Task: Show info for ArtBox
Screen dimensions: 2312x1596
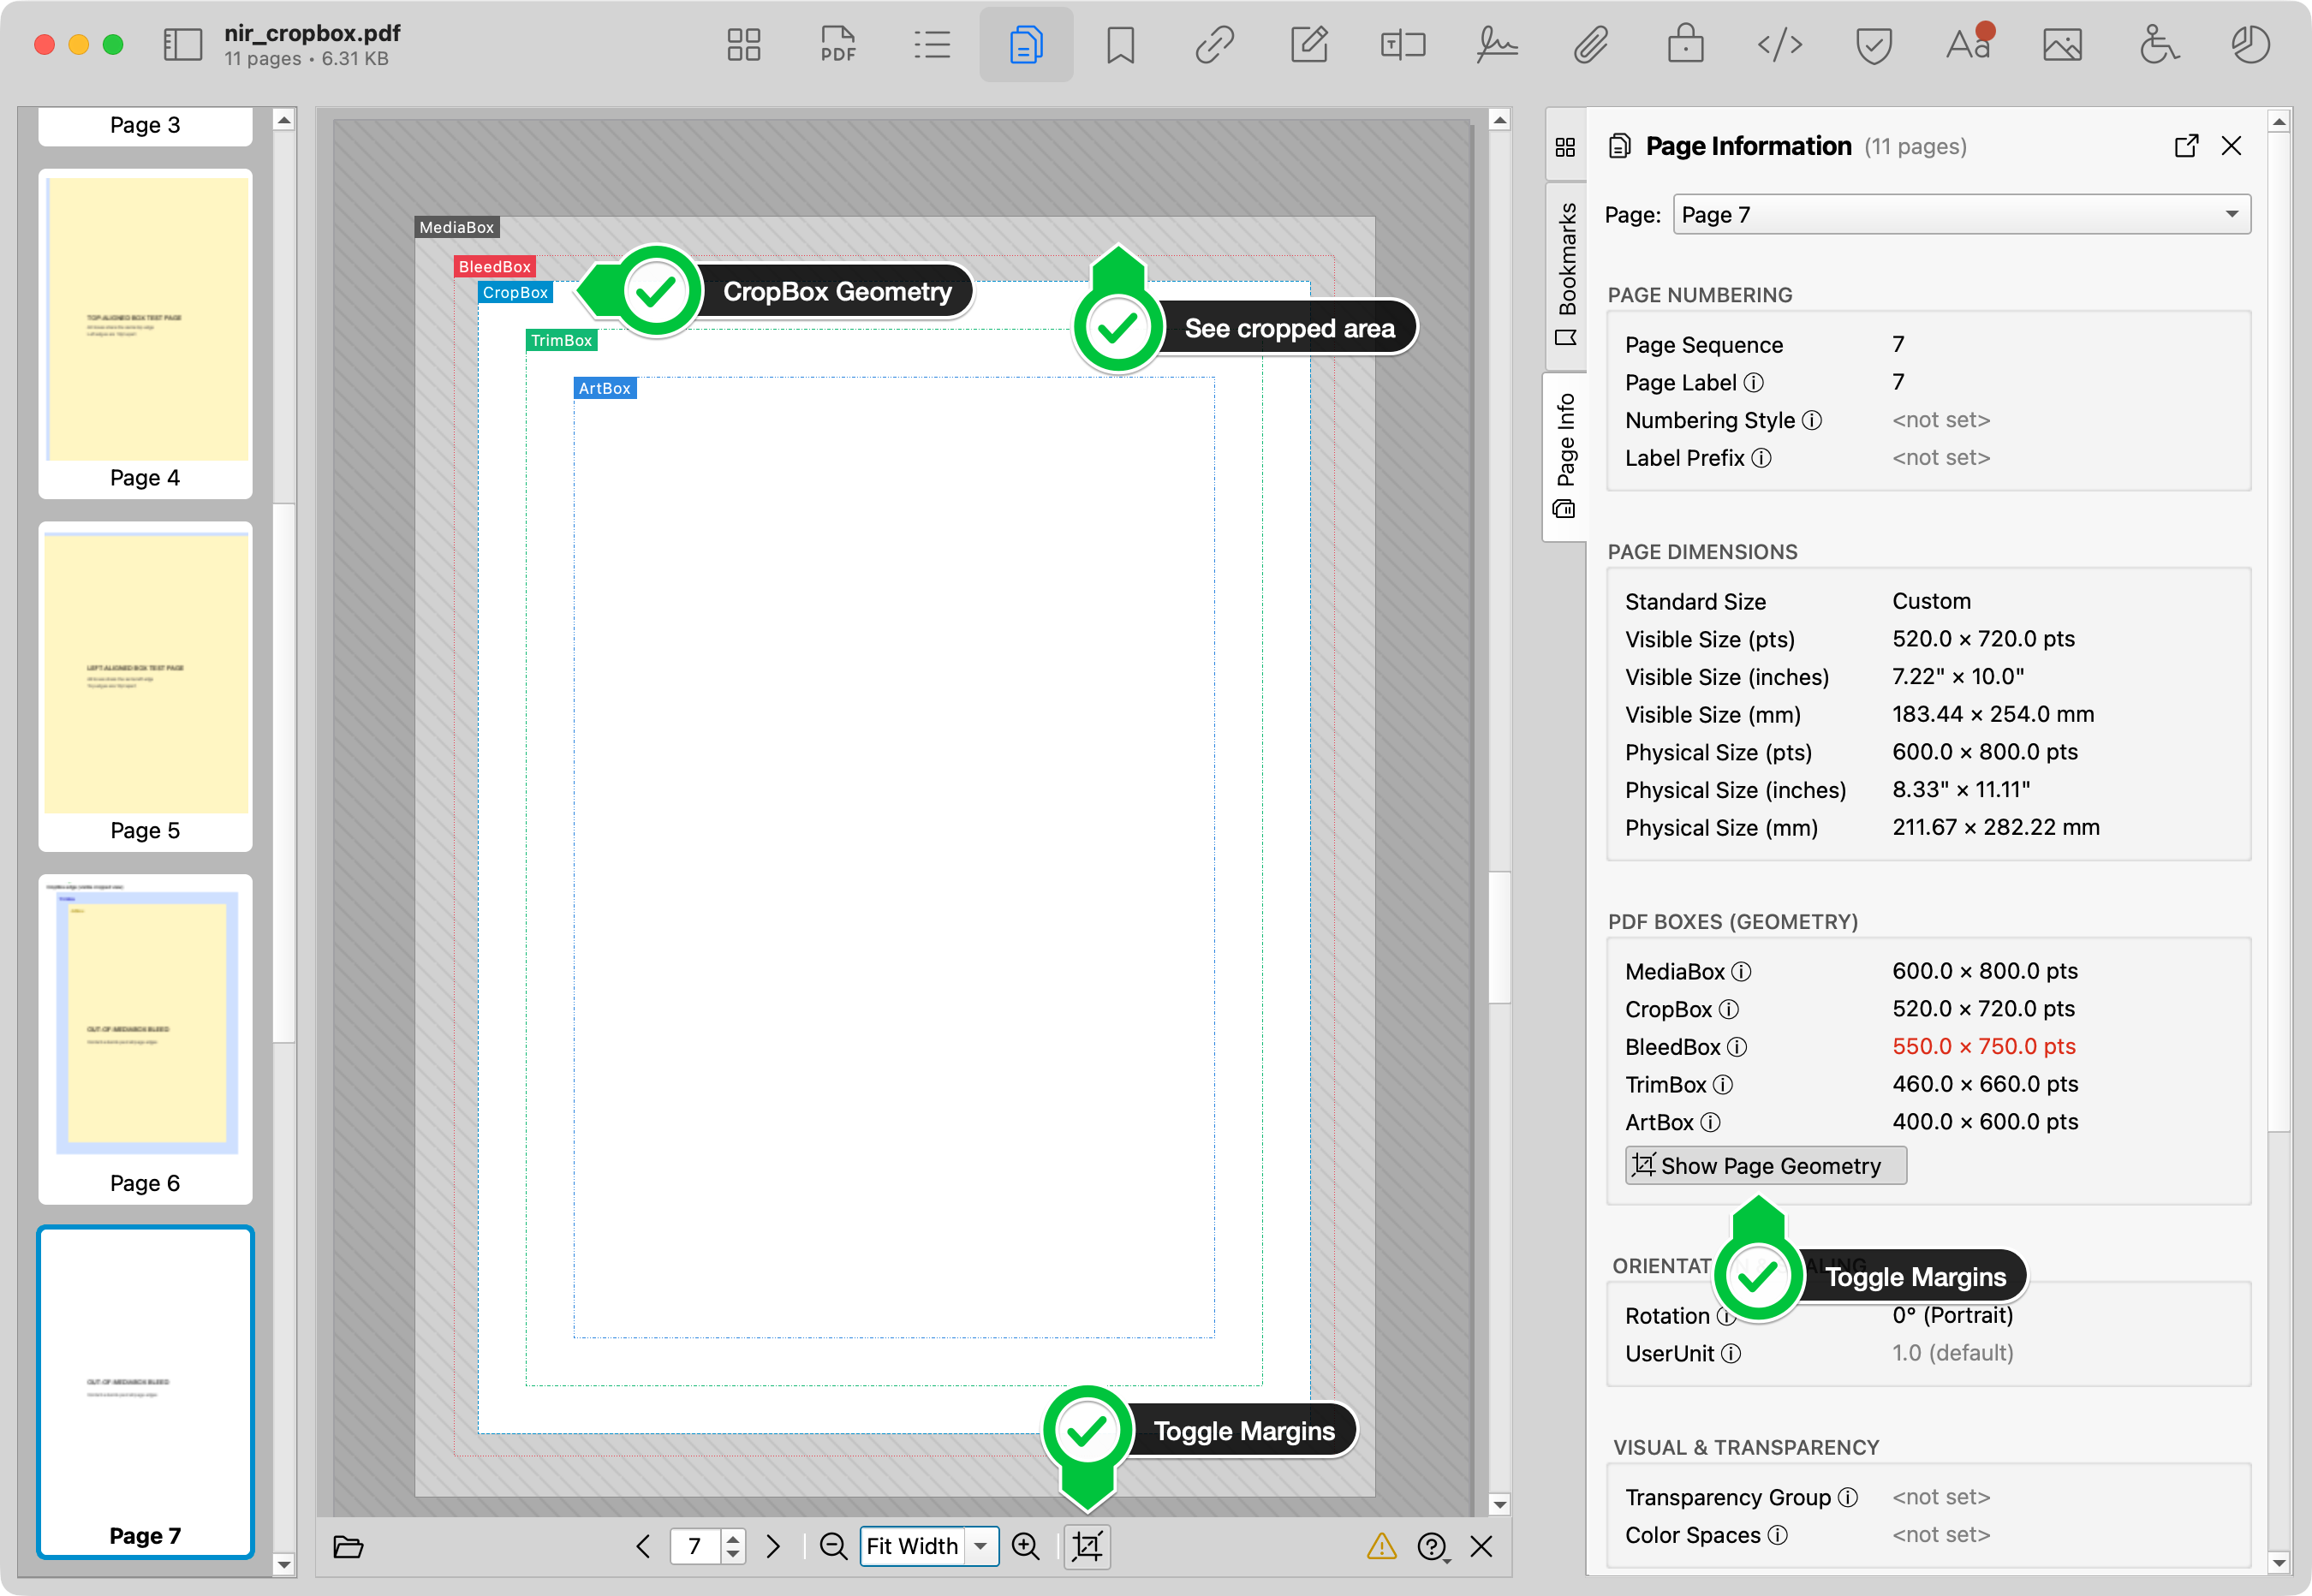Action: tap(1711, 1123)
